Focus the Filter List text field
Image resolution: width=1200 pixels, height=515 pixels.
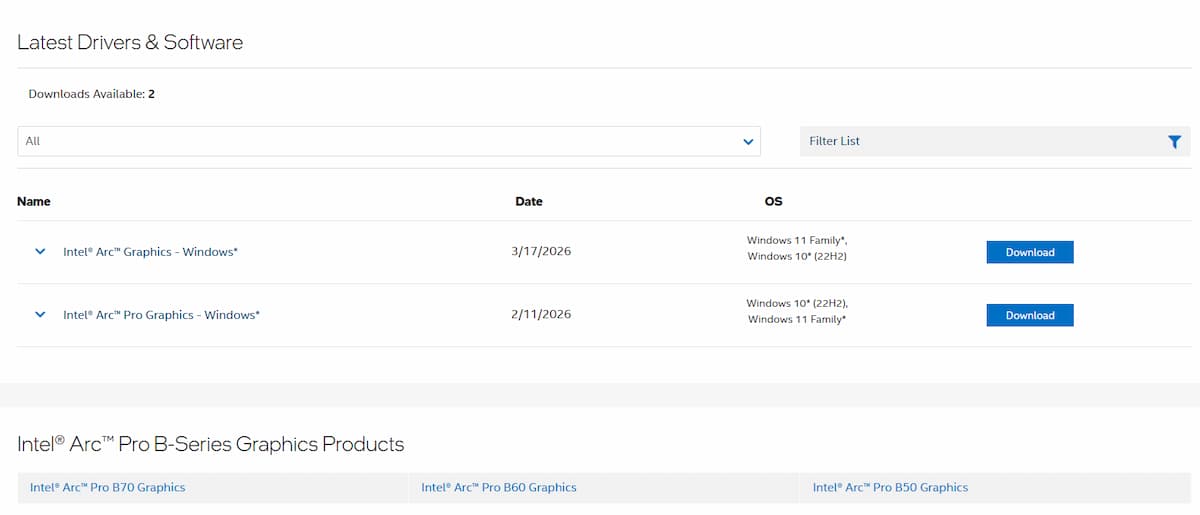pyautogui.click(x=980, y=142)
